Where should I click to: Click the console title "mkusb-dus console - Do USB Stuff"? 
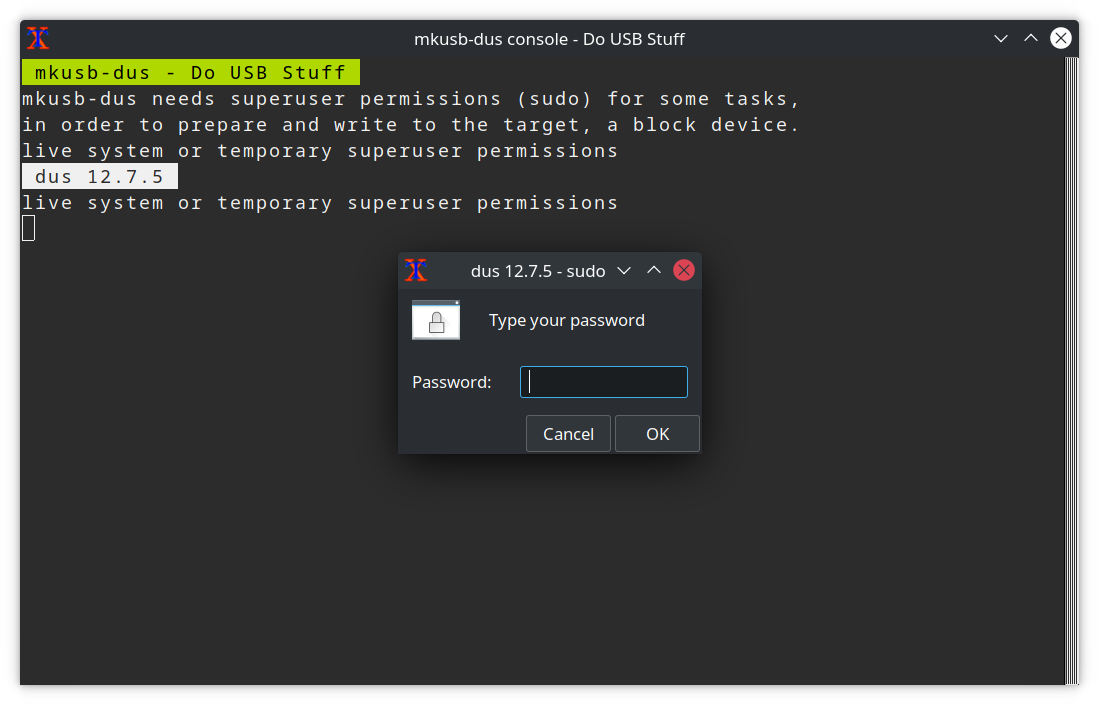tap(549, 39)
